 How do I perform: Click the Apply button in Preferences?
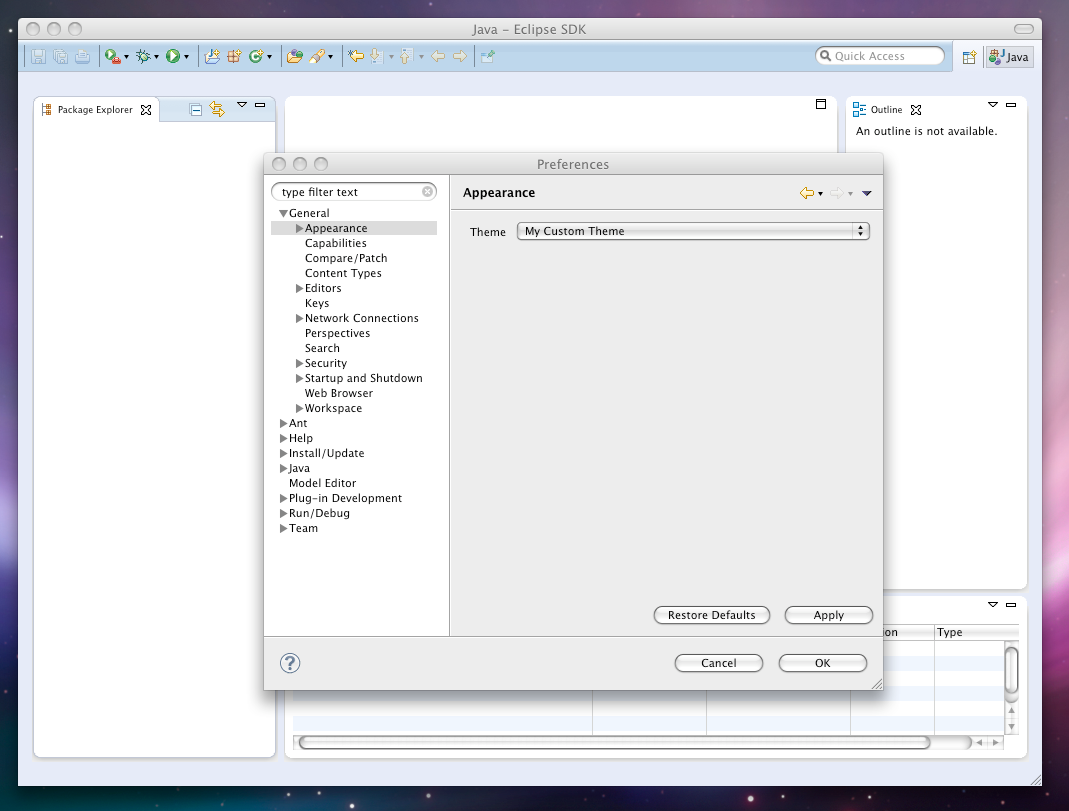pyautogui.click(x=828, y=615)
